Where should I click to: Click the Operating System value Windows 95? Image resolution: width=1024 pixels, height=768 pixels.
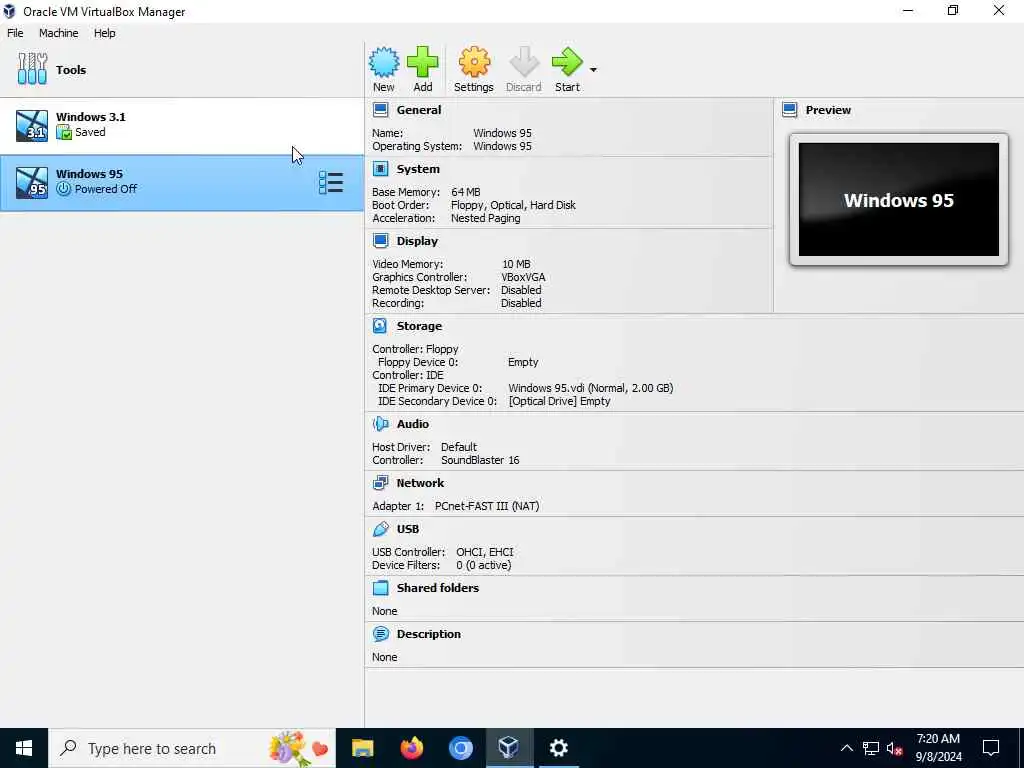(x=502, y=146)
